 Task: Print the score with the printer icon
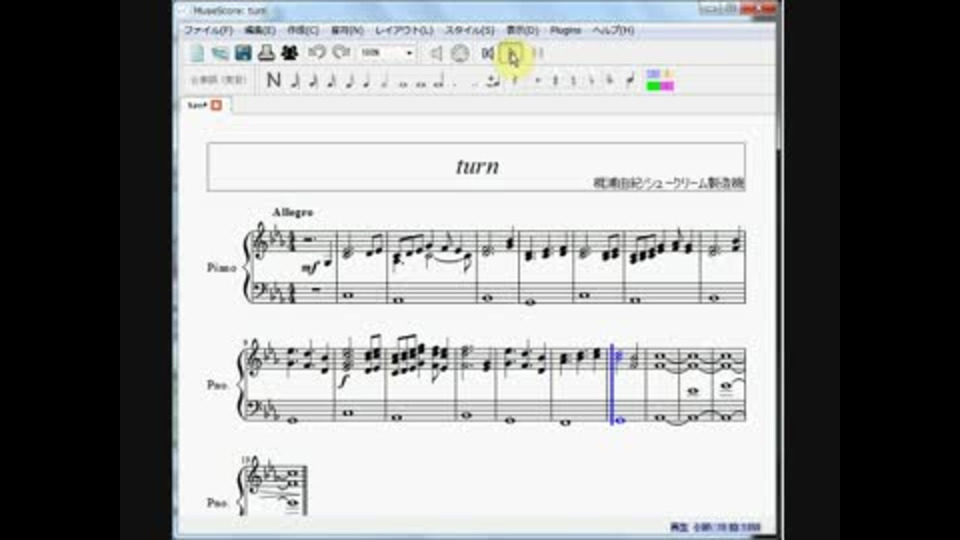pyautogui.click(x=266, y=53)
